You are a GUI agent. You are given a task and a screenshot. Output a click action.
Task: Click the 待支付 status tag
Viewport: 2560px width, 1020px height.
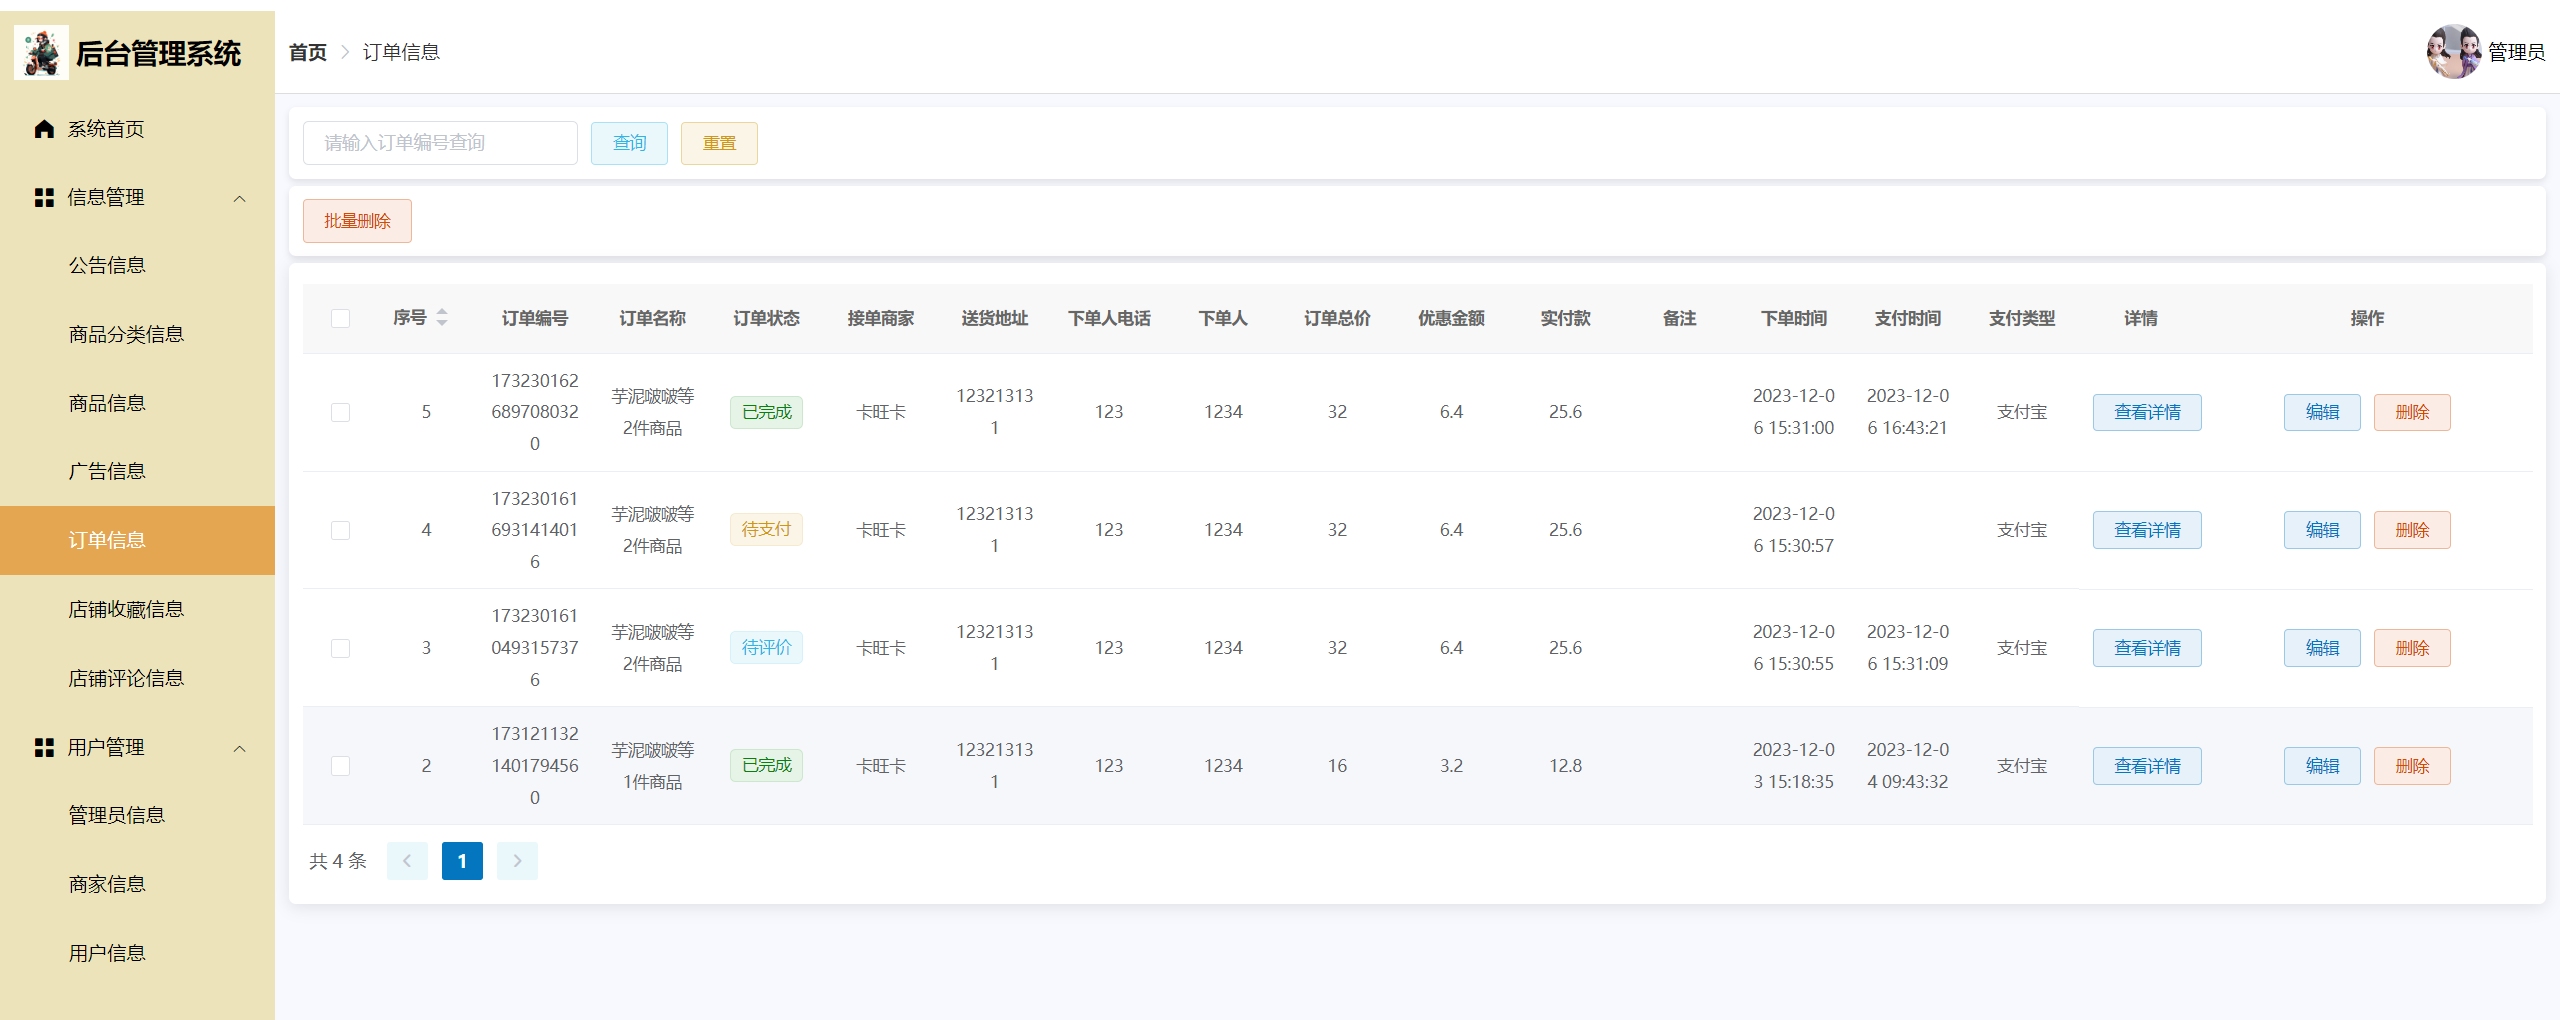coord(766,529)
